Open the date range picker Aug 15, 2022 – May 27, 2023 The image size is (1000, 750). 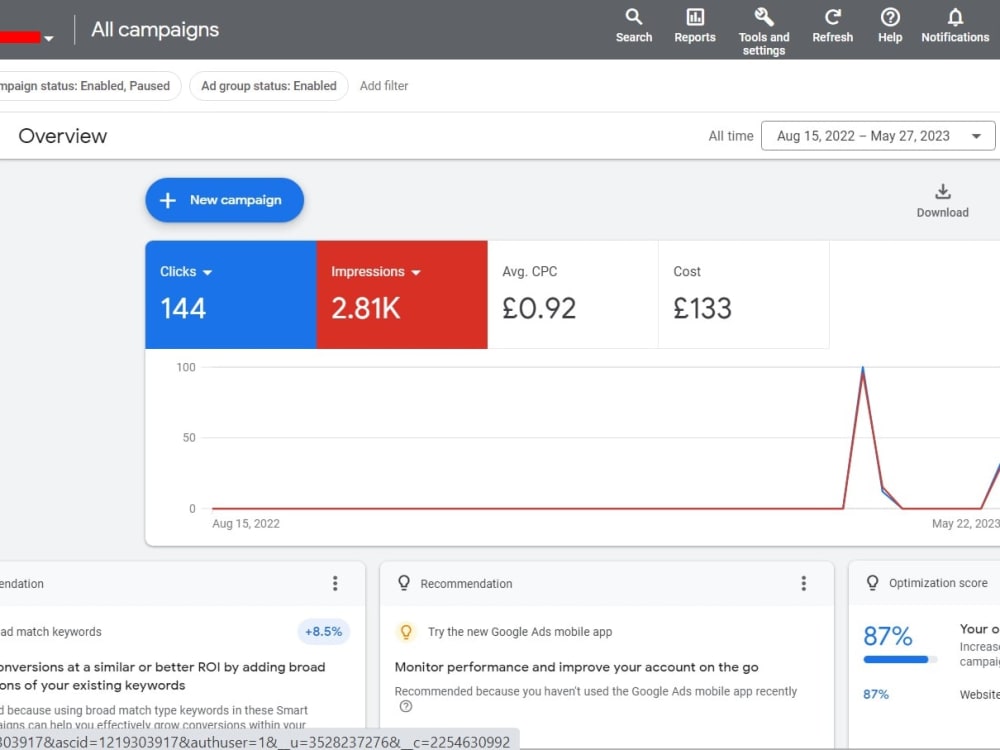(878, 136)
